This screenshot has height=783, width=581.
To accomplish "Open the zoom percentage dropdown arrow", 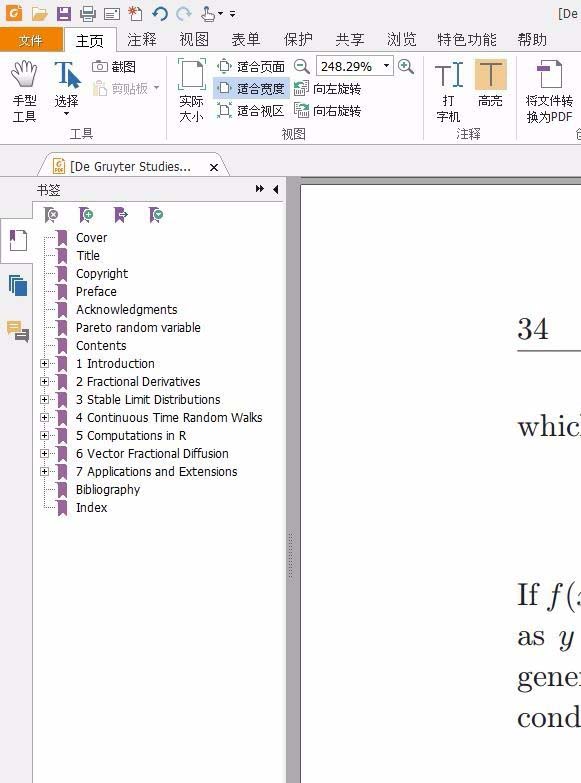I will 386,66.
